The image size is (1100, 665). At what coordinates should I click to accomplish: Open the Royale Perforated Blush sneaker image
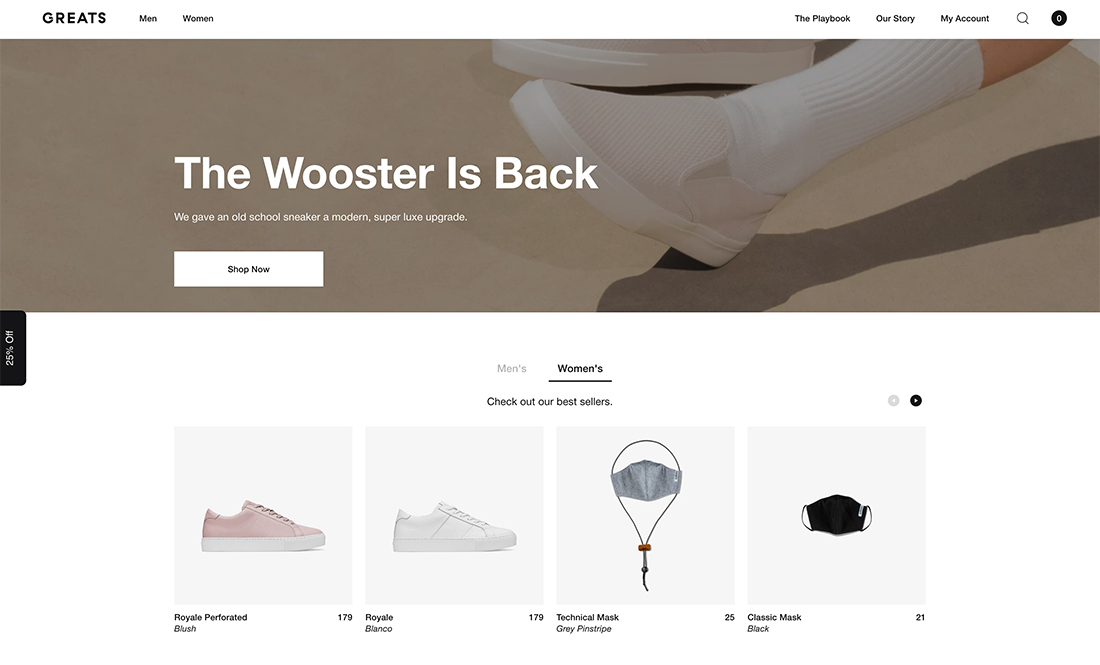click(263, 516)
